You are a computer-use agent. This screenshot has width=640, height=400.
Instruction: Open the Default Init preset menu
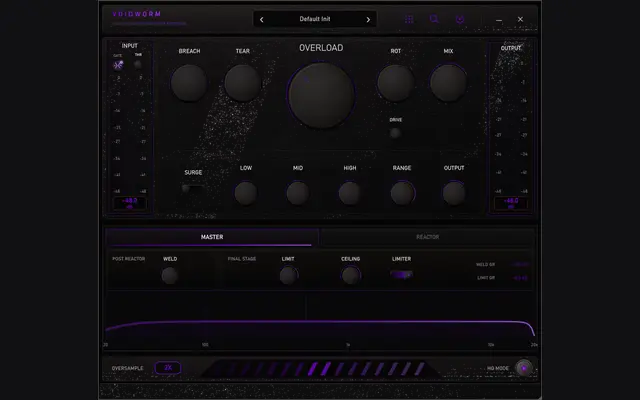coord(315,19)
